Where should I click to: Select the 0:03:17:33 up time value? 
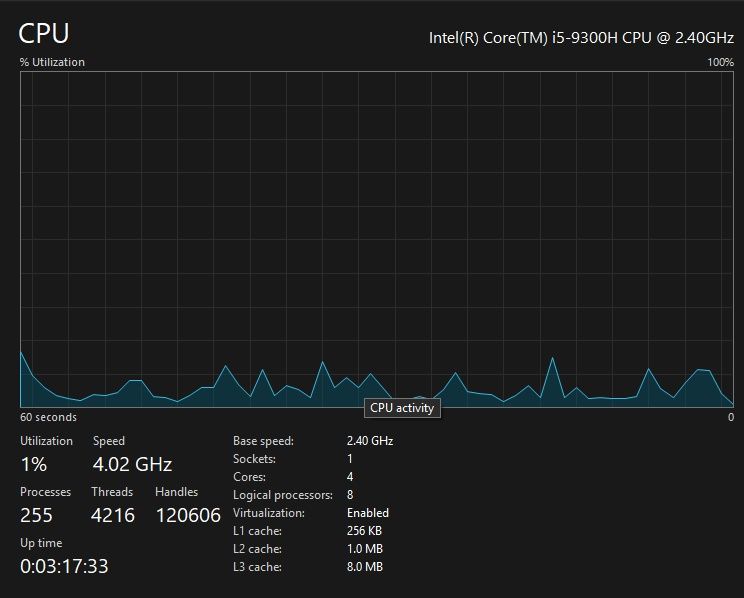(x=65, y=566)
